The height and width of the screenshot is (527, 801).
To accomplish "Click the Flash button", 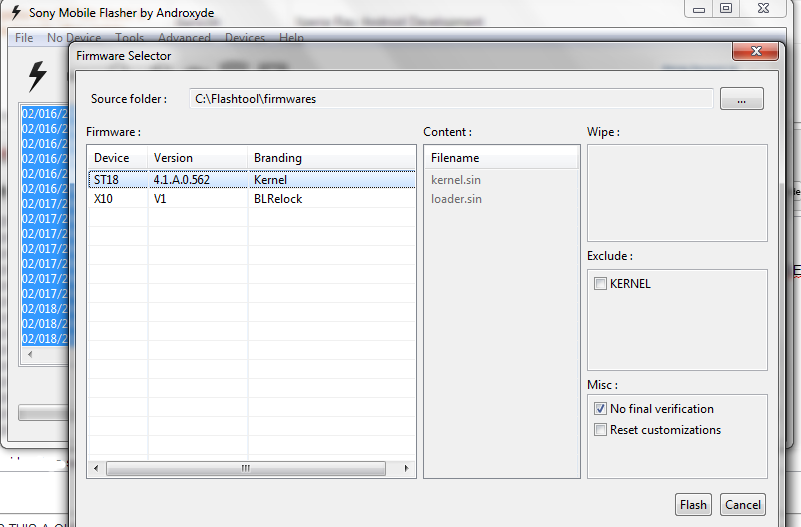I will pyautogui.click(x=693, y=505).
